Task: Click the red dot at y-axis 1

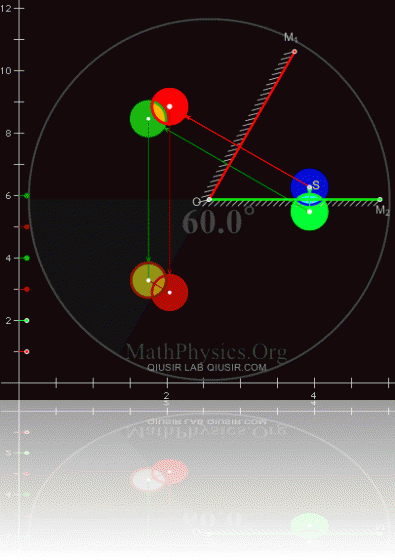Action: 27,352
